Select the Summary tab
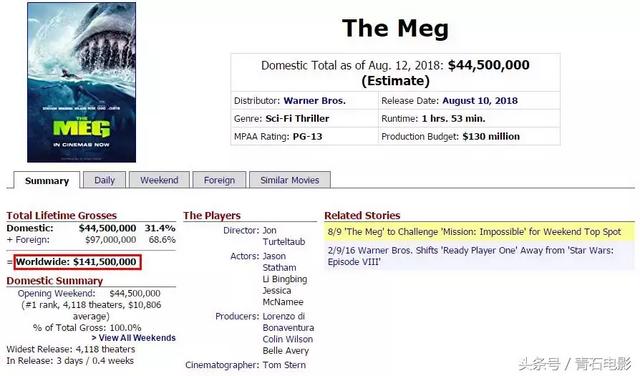 [47, 180]
